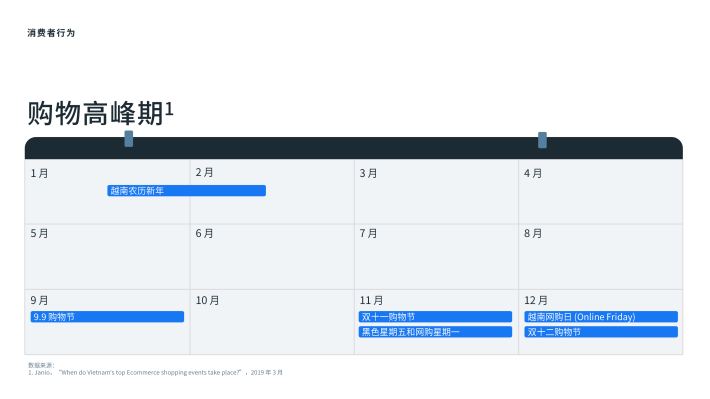This screenshot has width=710, height=399.
Task: Click the right calendar binder ring
Action: (542, 140)
